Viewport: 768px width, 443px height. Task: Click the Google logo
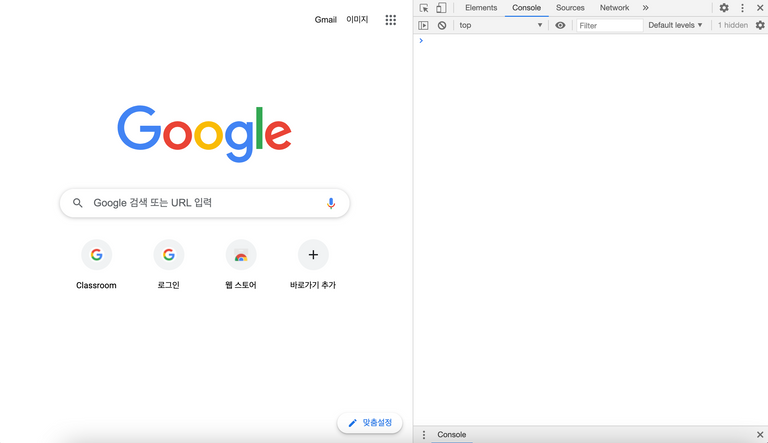[204, 133]
